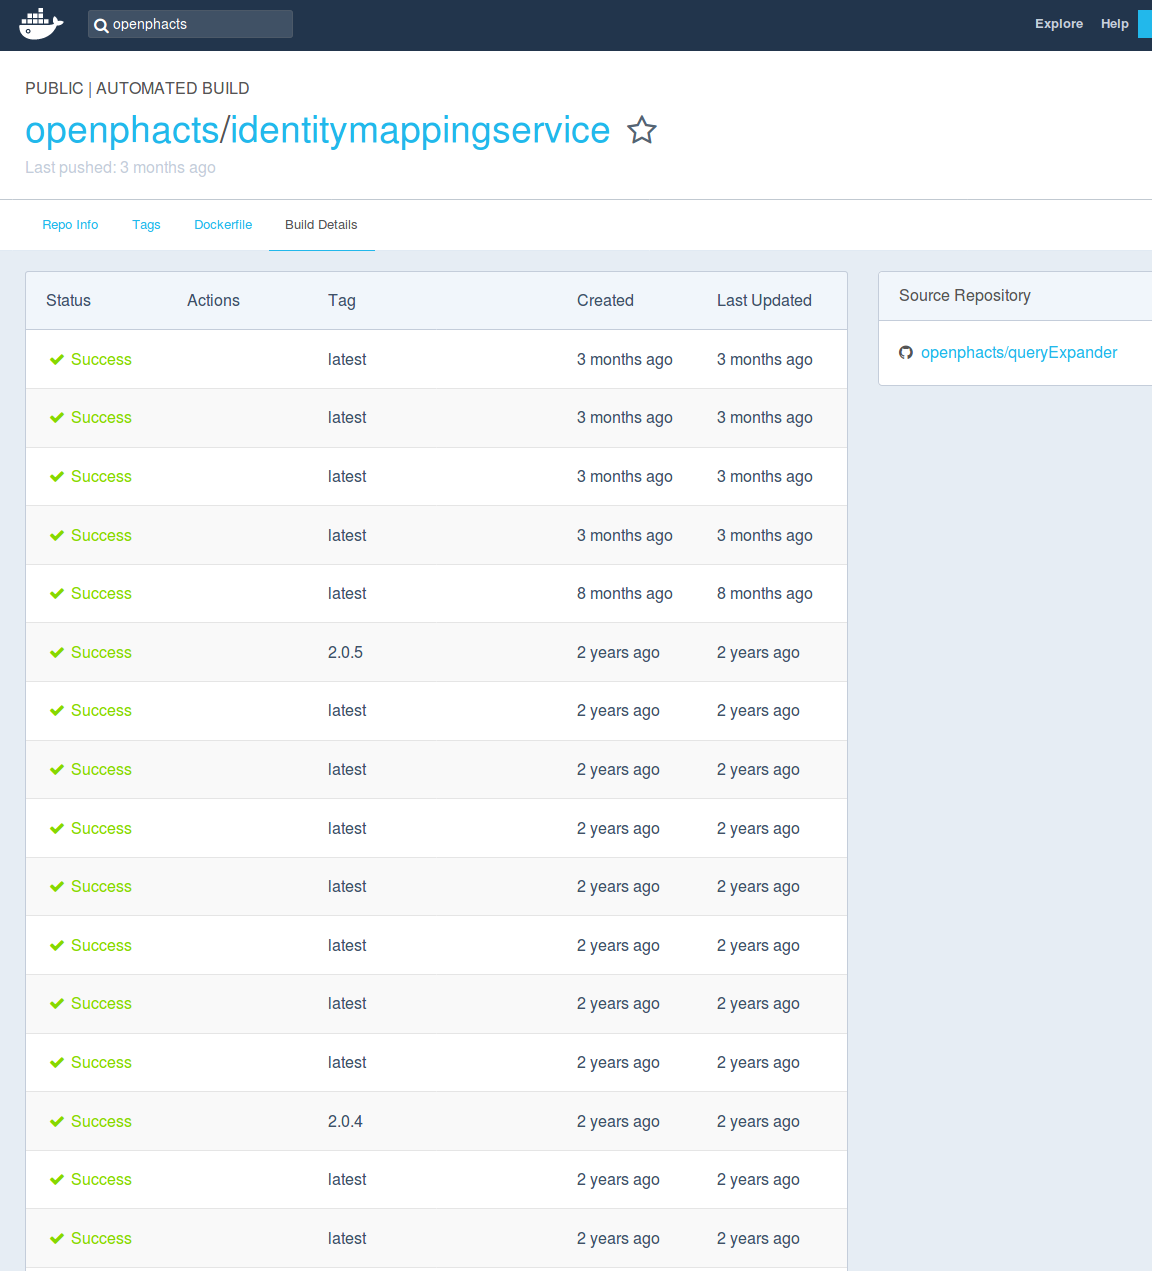The image size is (1152, 1271).
Task: Open the Dockerfile tab
Action: tap(223, 225)
